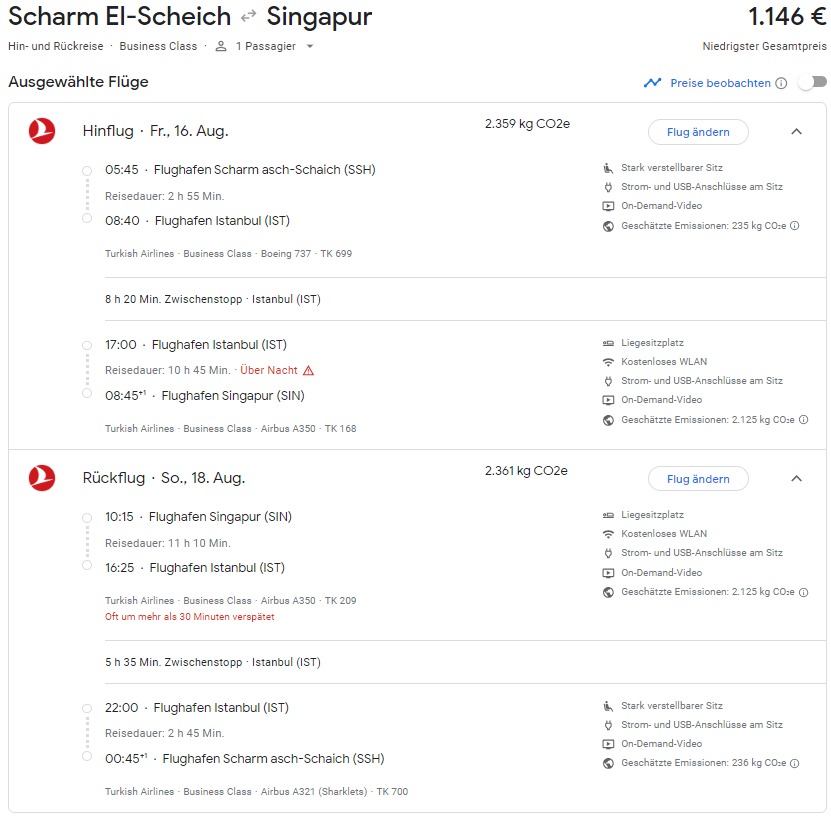The width and height of the screenshot is (831, 820).
Task: Click the passenger person icon
Action: pos(221,46)
